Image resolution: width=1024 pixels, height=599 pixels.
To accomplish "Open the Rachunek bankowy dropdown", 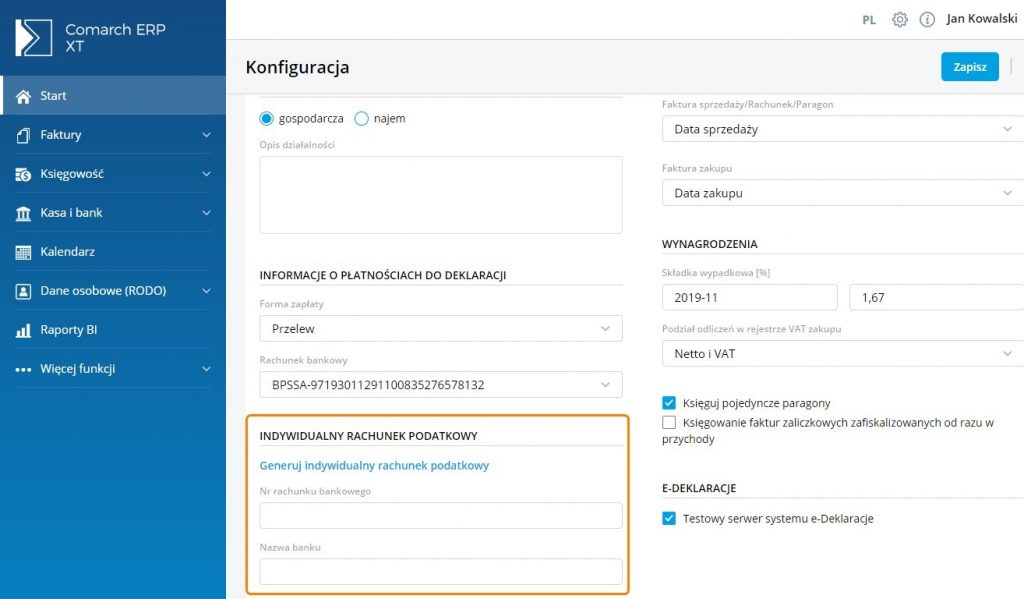I will click(440, 384).
